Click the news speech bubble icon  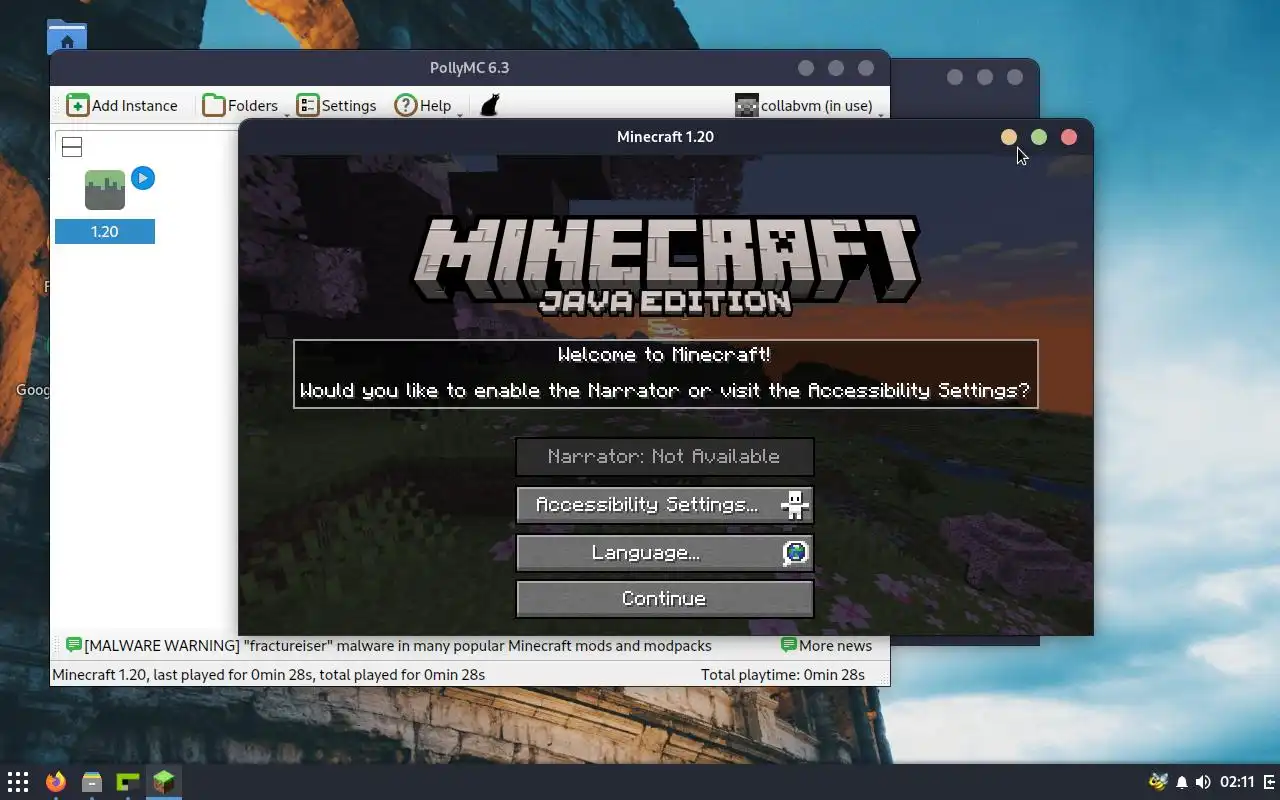click(x=73, y=645)
